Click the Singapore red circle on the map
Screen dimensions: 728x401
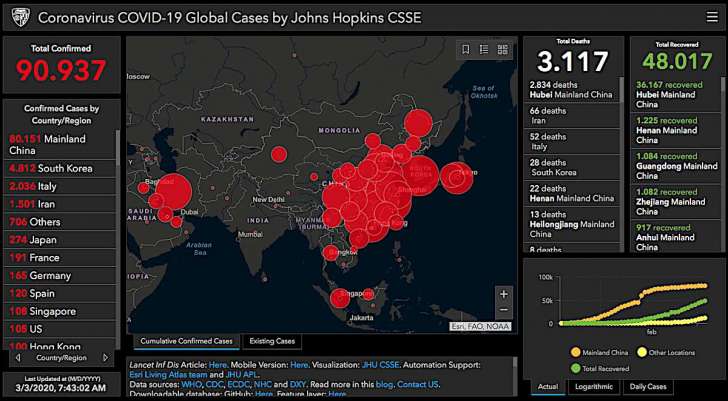pyautogui.click(x=339, y=298)
